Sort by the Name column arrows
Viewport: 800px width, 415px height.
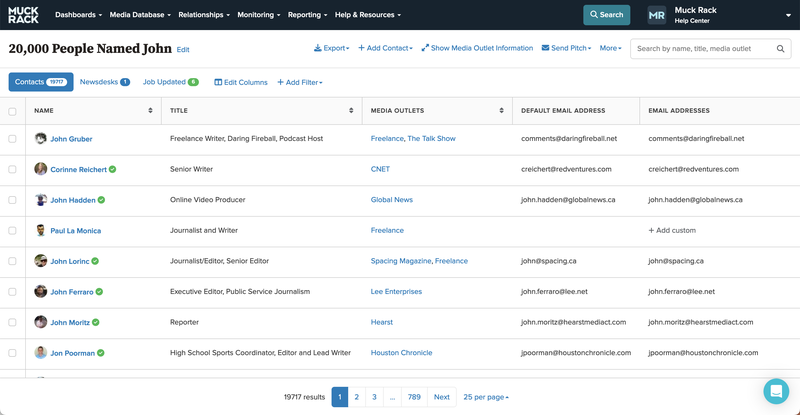click(150, 110)
